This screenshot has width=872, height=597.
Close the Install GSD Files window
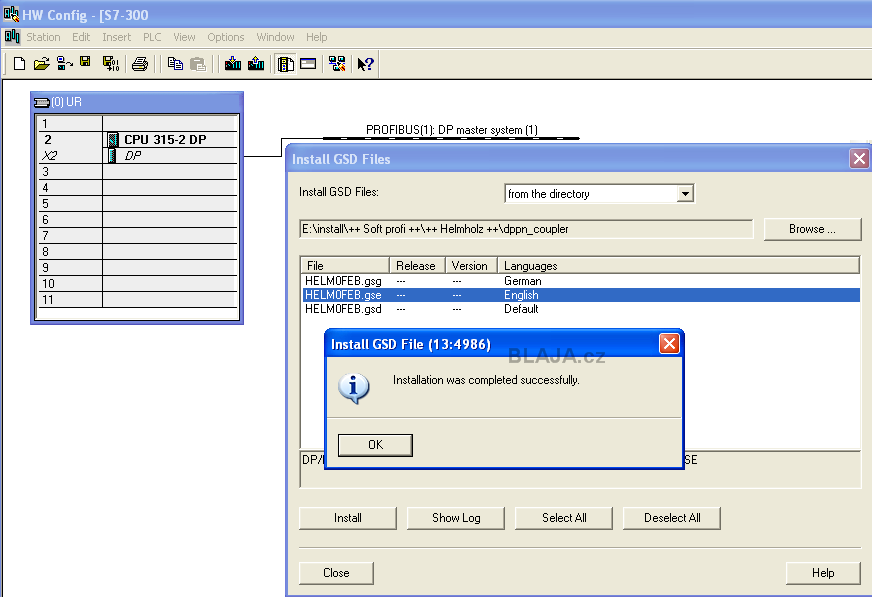859,158
